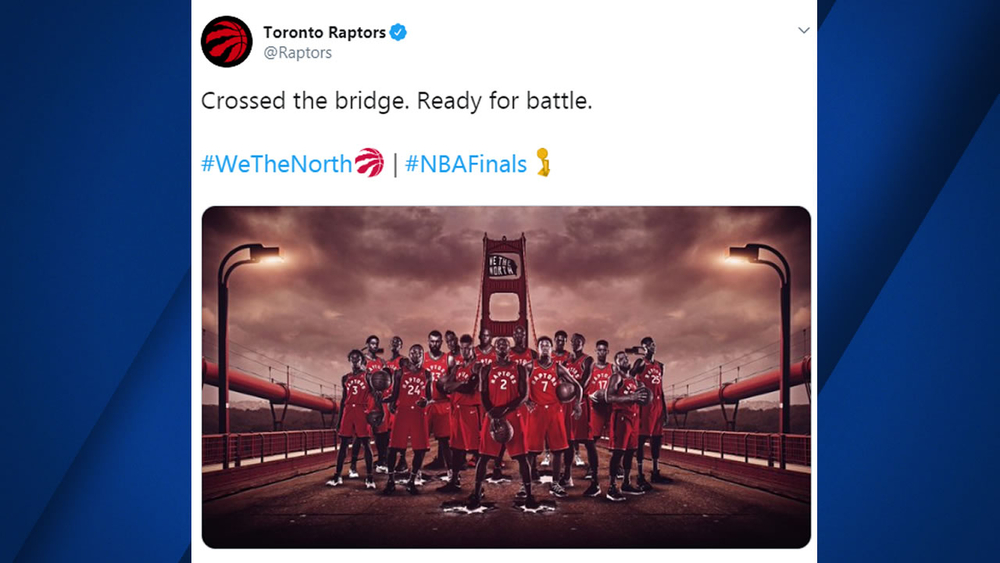
Task: Click the gold trophy emoji icon
Action: click(x=543, y=162)
